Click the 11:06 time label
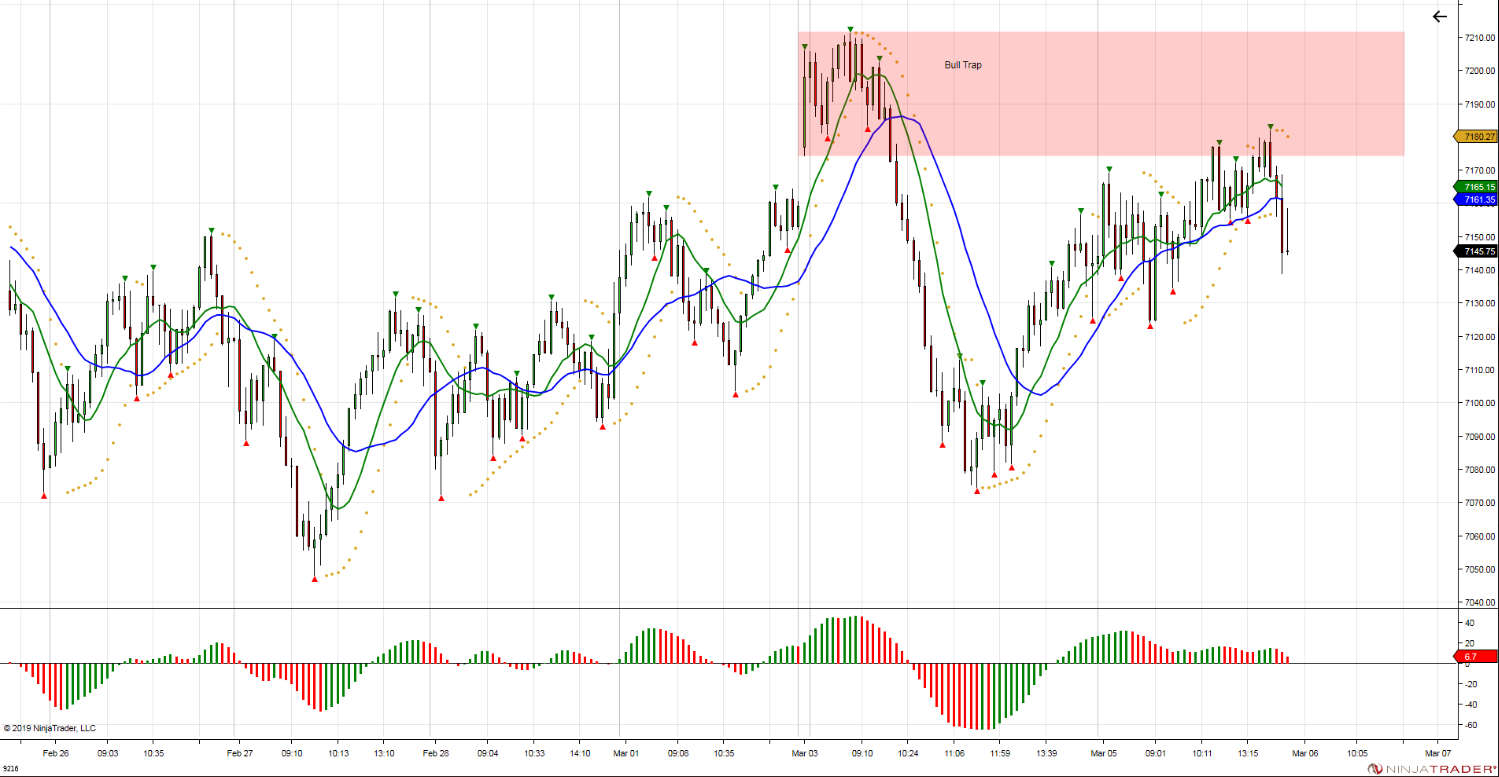Viewport: 1499px width, 777px height. 954,753
